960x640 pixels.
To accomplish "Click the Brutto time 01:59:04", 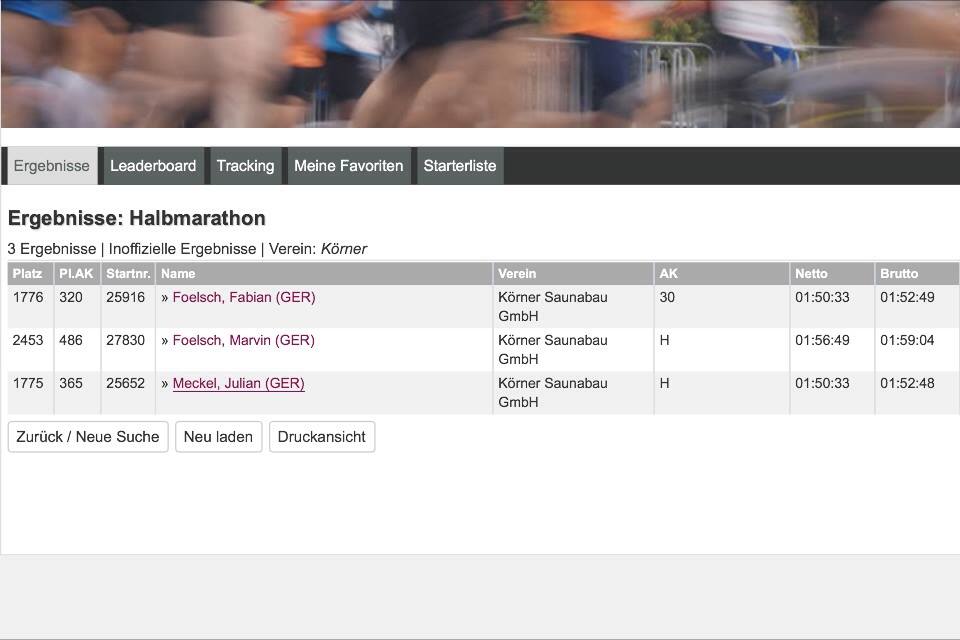I will (907, 340).
